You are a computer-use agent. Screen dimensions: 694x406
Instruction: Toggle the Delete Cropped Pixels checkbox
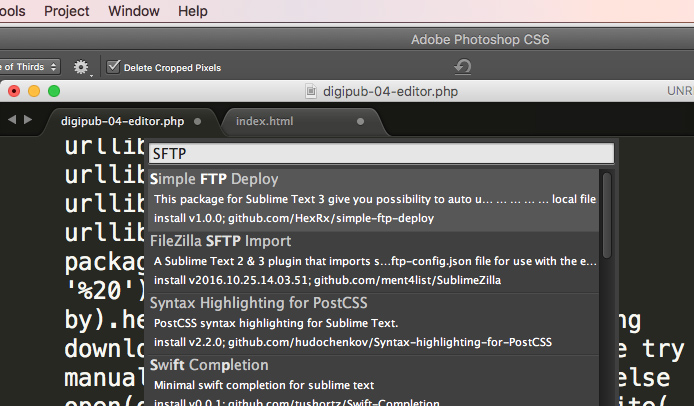(114, 67)
